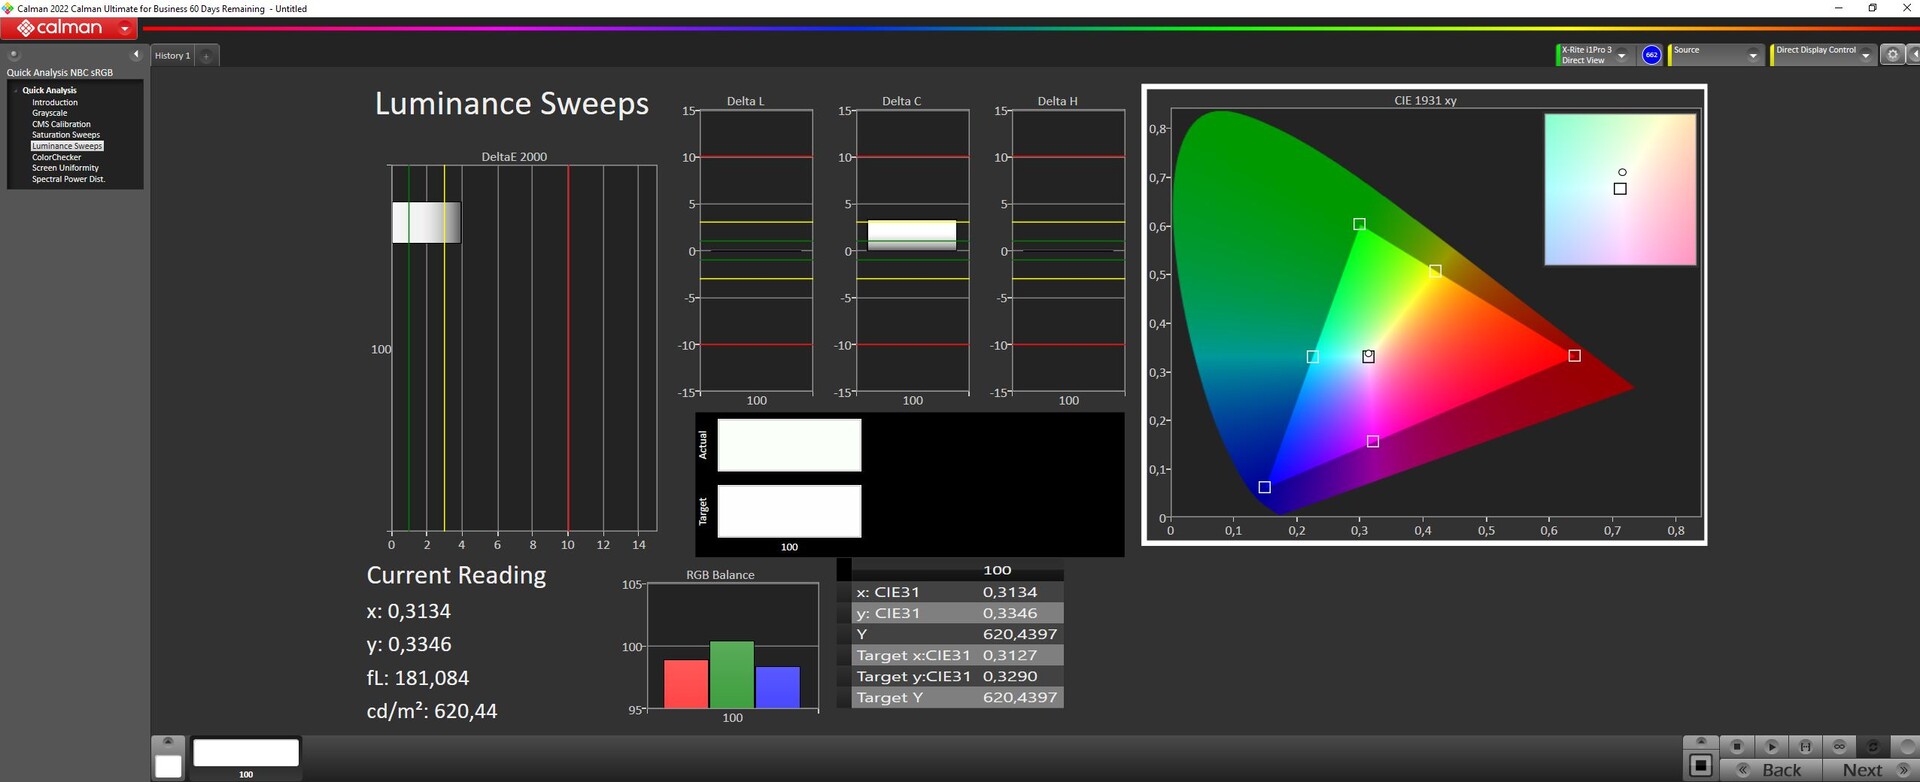Click the 'x: CIE31' table row value 0,3134

tap(1010, 592)
